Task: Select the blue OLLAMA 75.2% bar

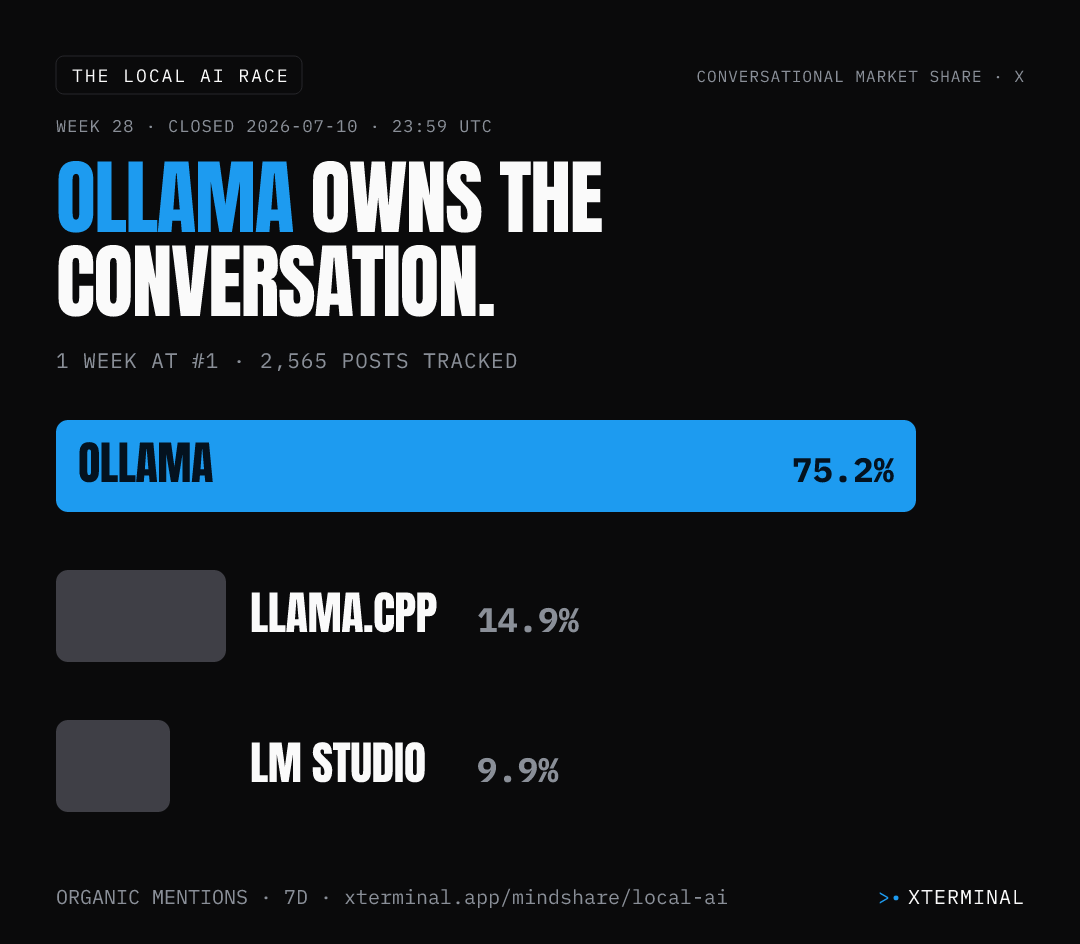Action: 486,465
